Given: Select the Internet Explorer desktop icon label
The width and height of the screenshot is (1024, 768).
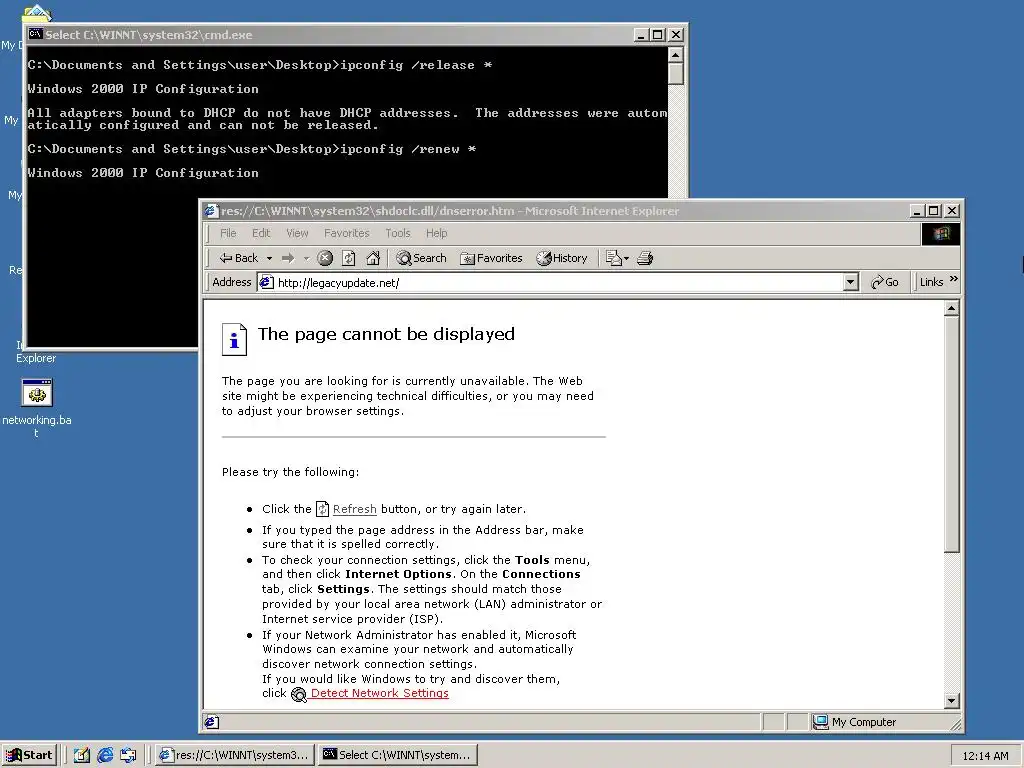Looking at the screenshot, I should [36, 352].
